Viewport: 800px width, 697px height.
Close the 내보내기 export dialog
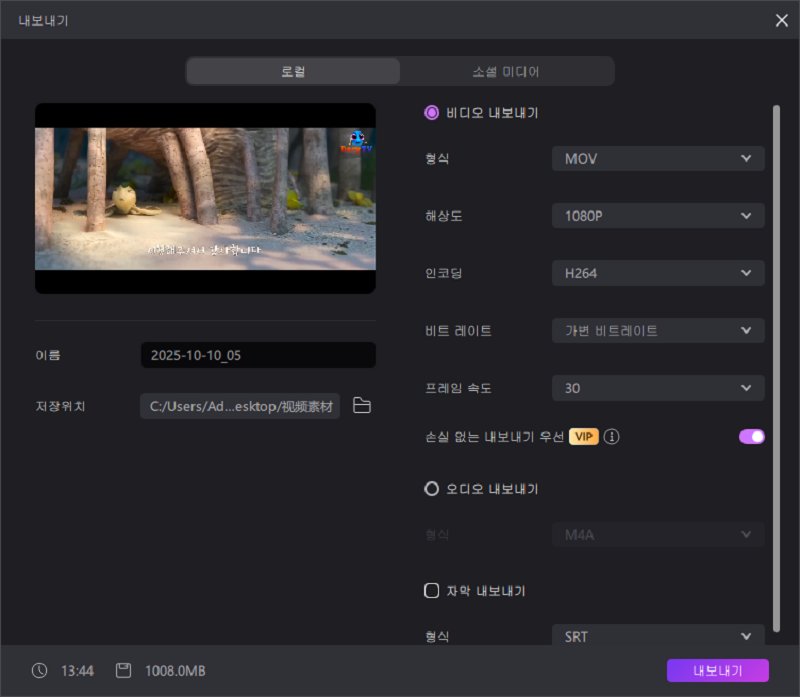coord(781,20)
